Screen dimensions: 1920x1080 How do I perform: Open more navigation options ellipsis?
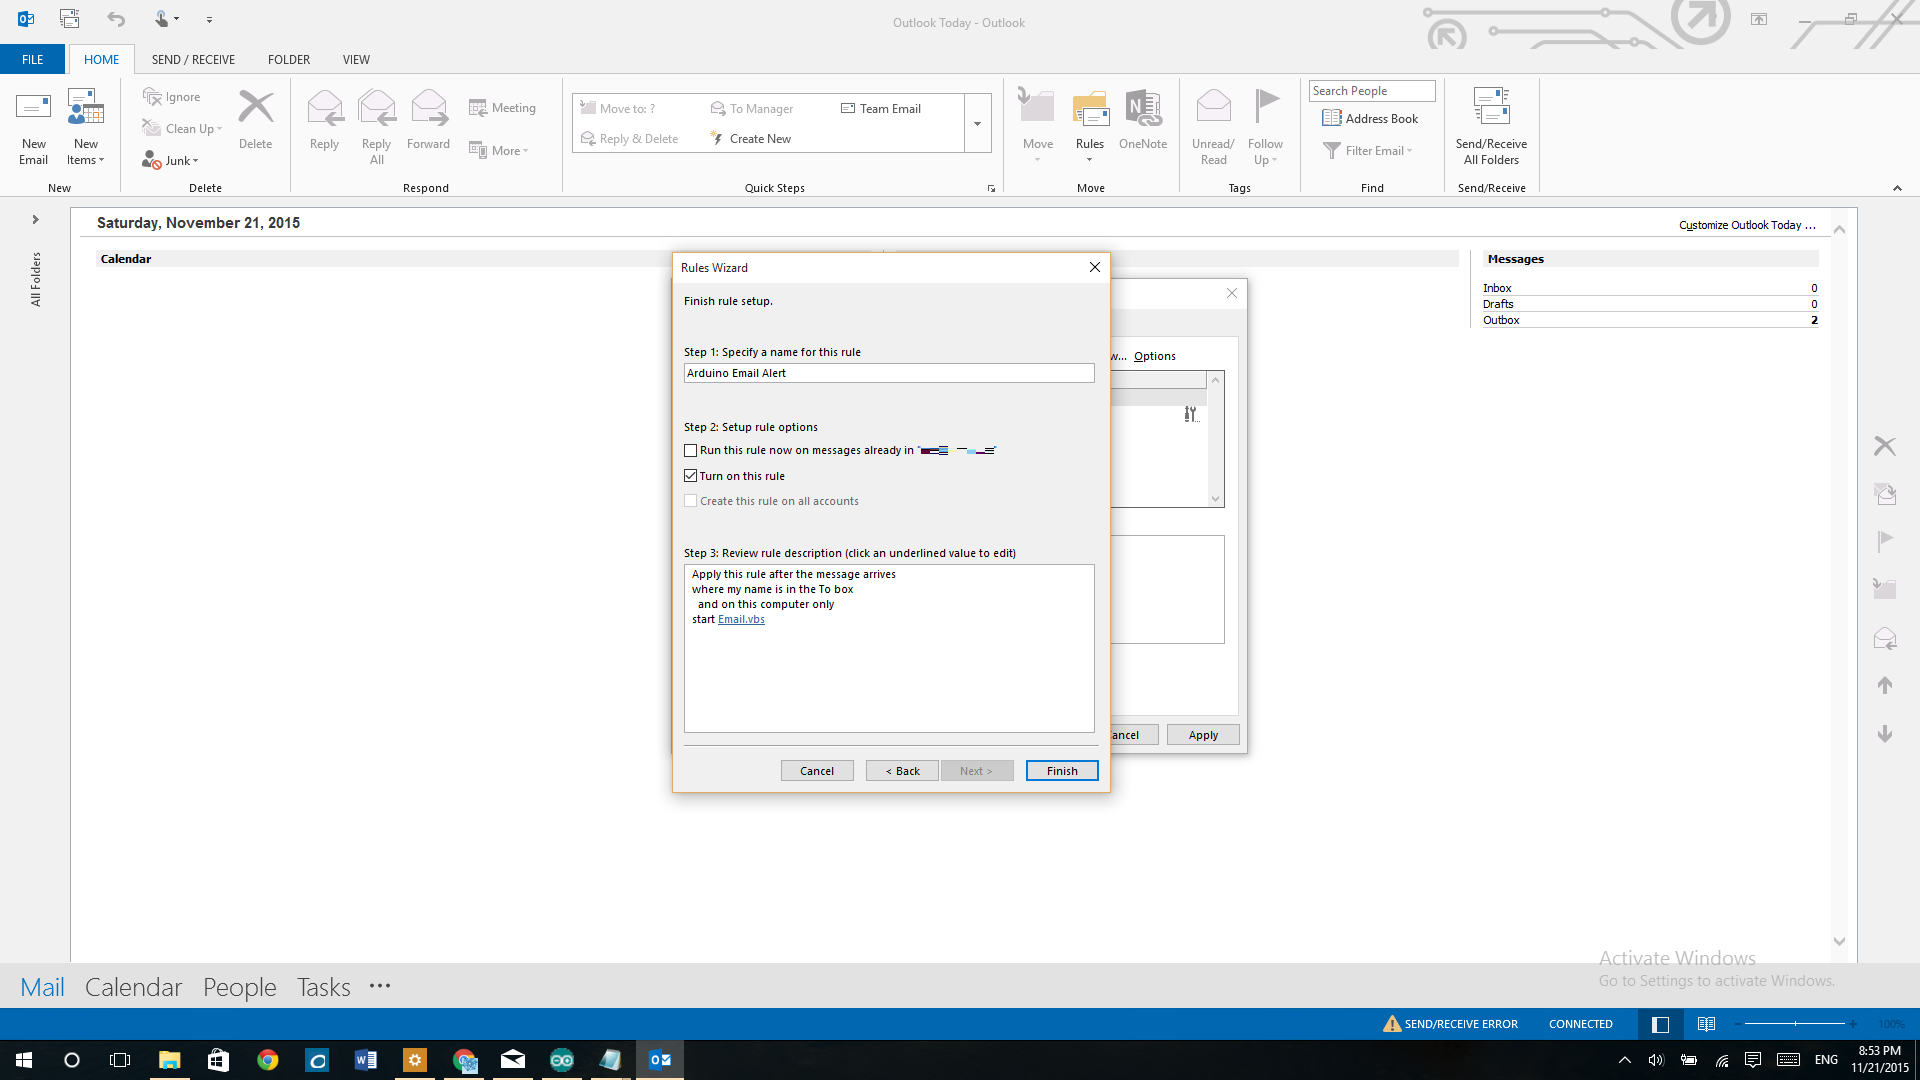[x=380, y=986]
